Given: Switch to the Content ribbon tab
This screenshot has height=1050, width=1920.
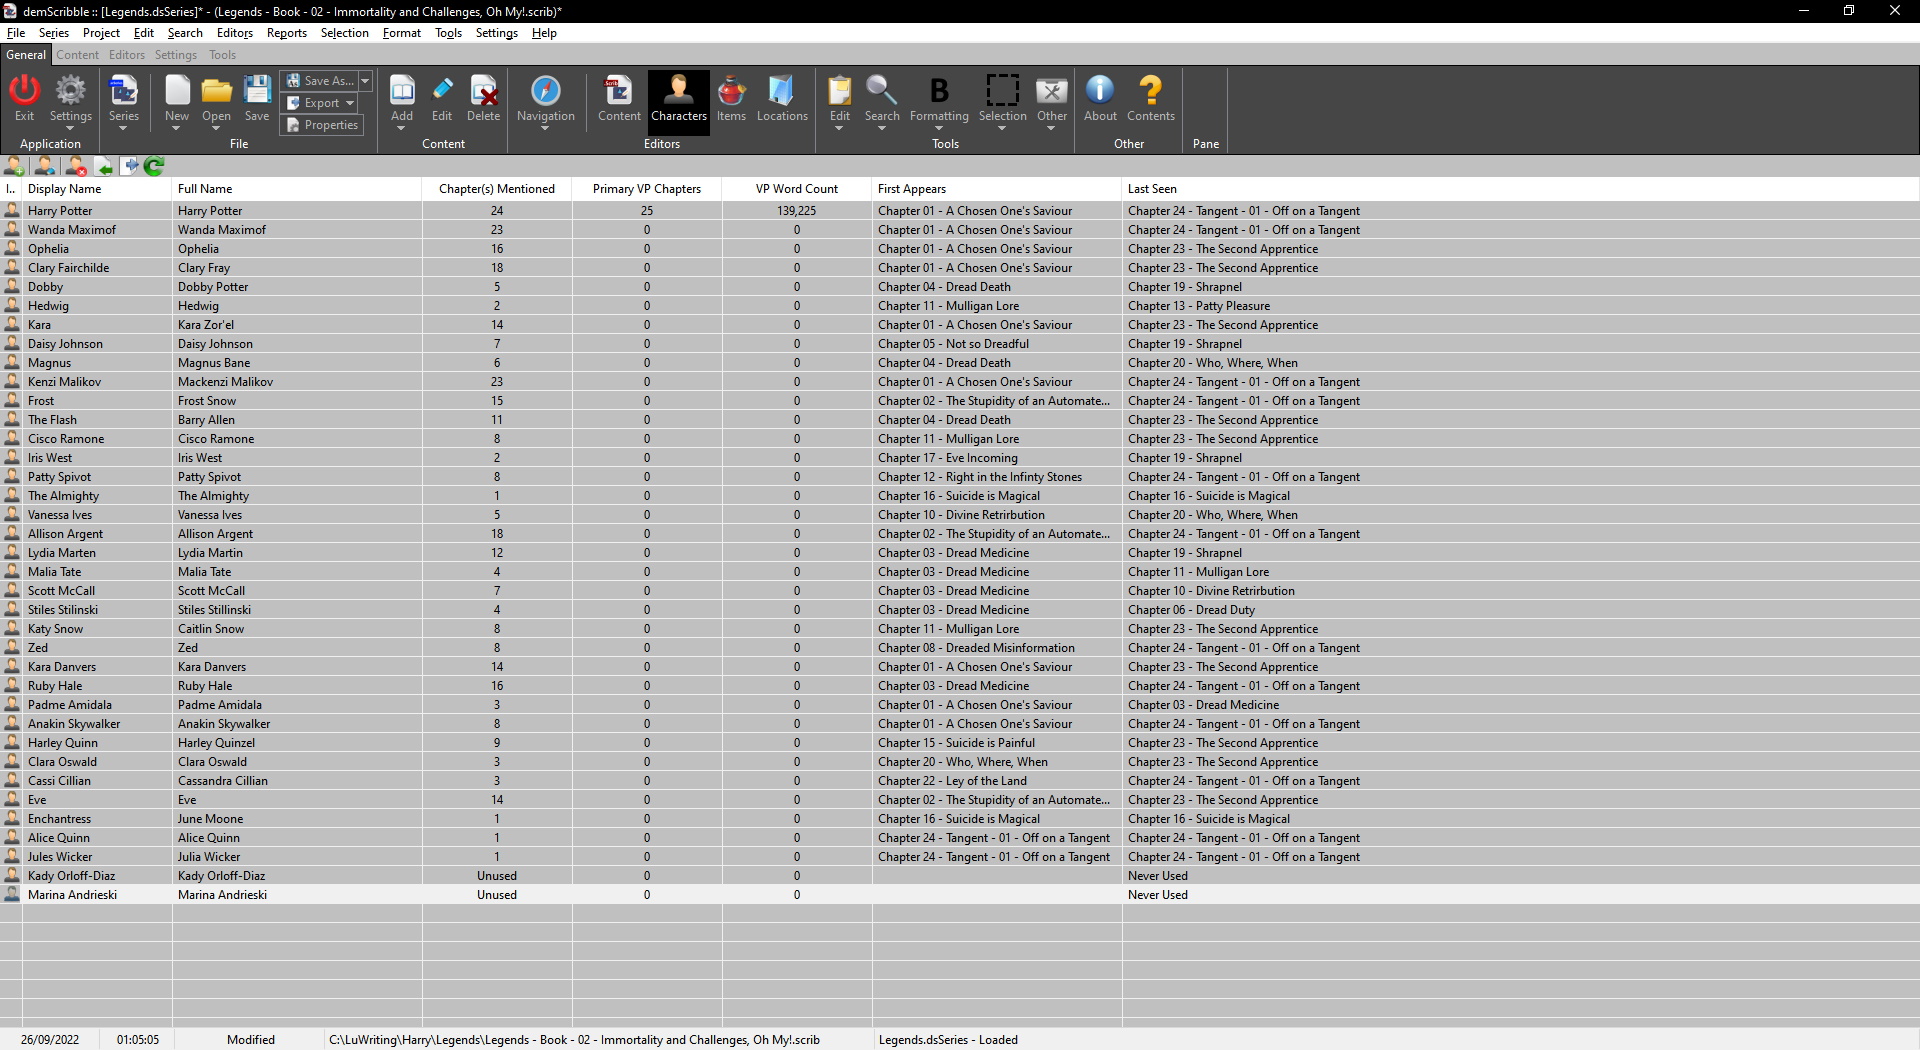Looking at the screenshot, I should tap(77, 55).
